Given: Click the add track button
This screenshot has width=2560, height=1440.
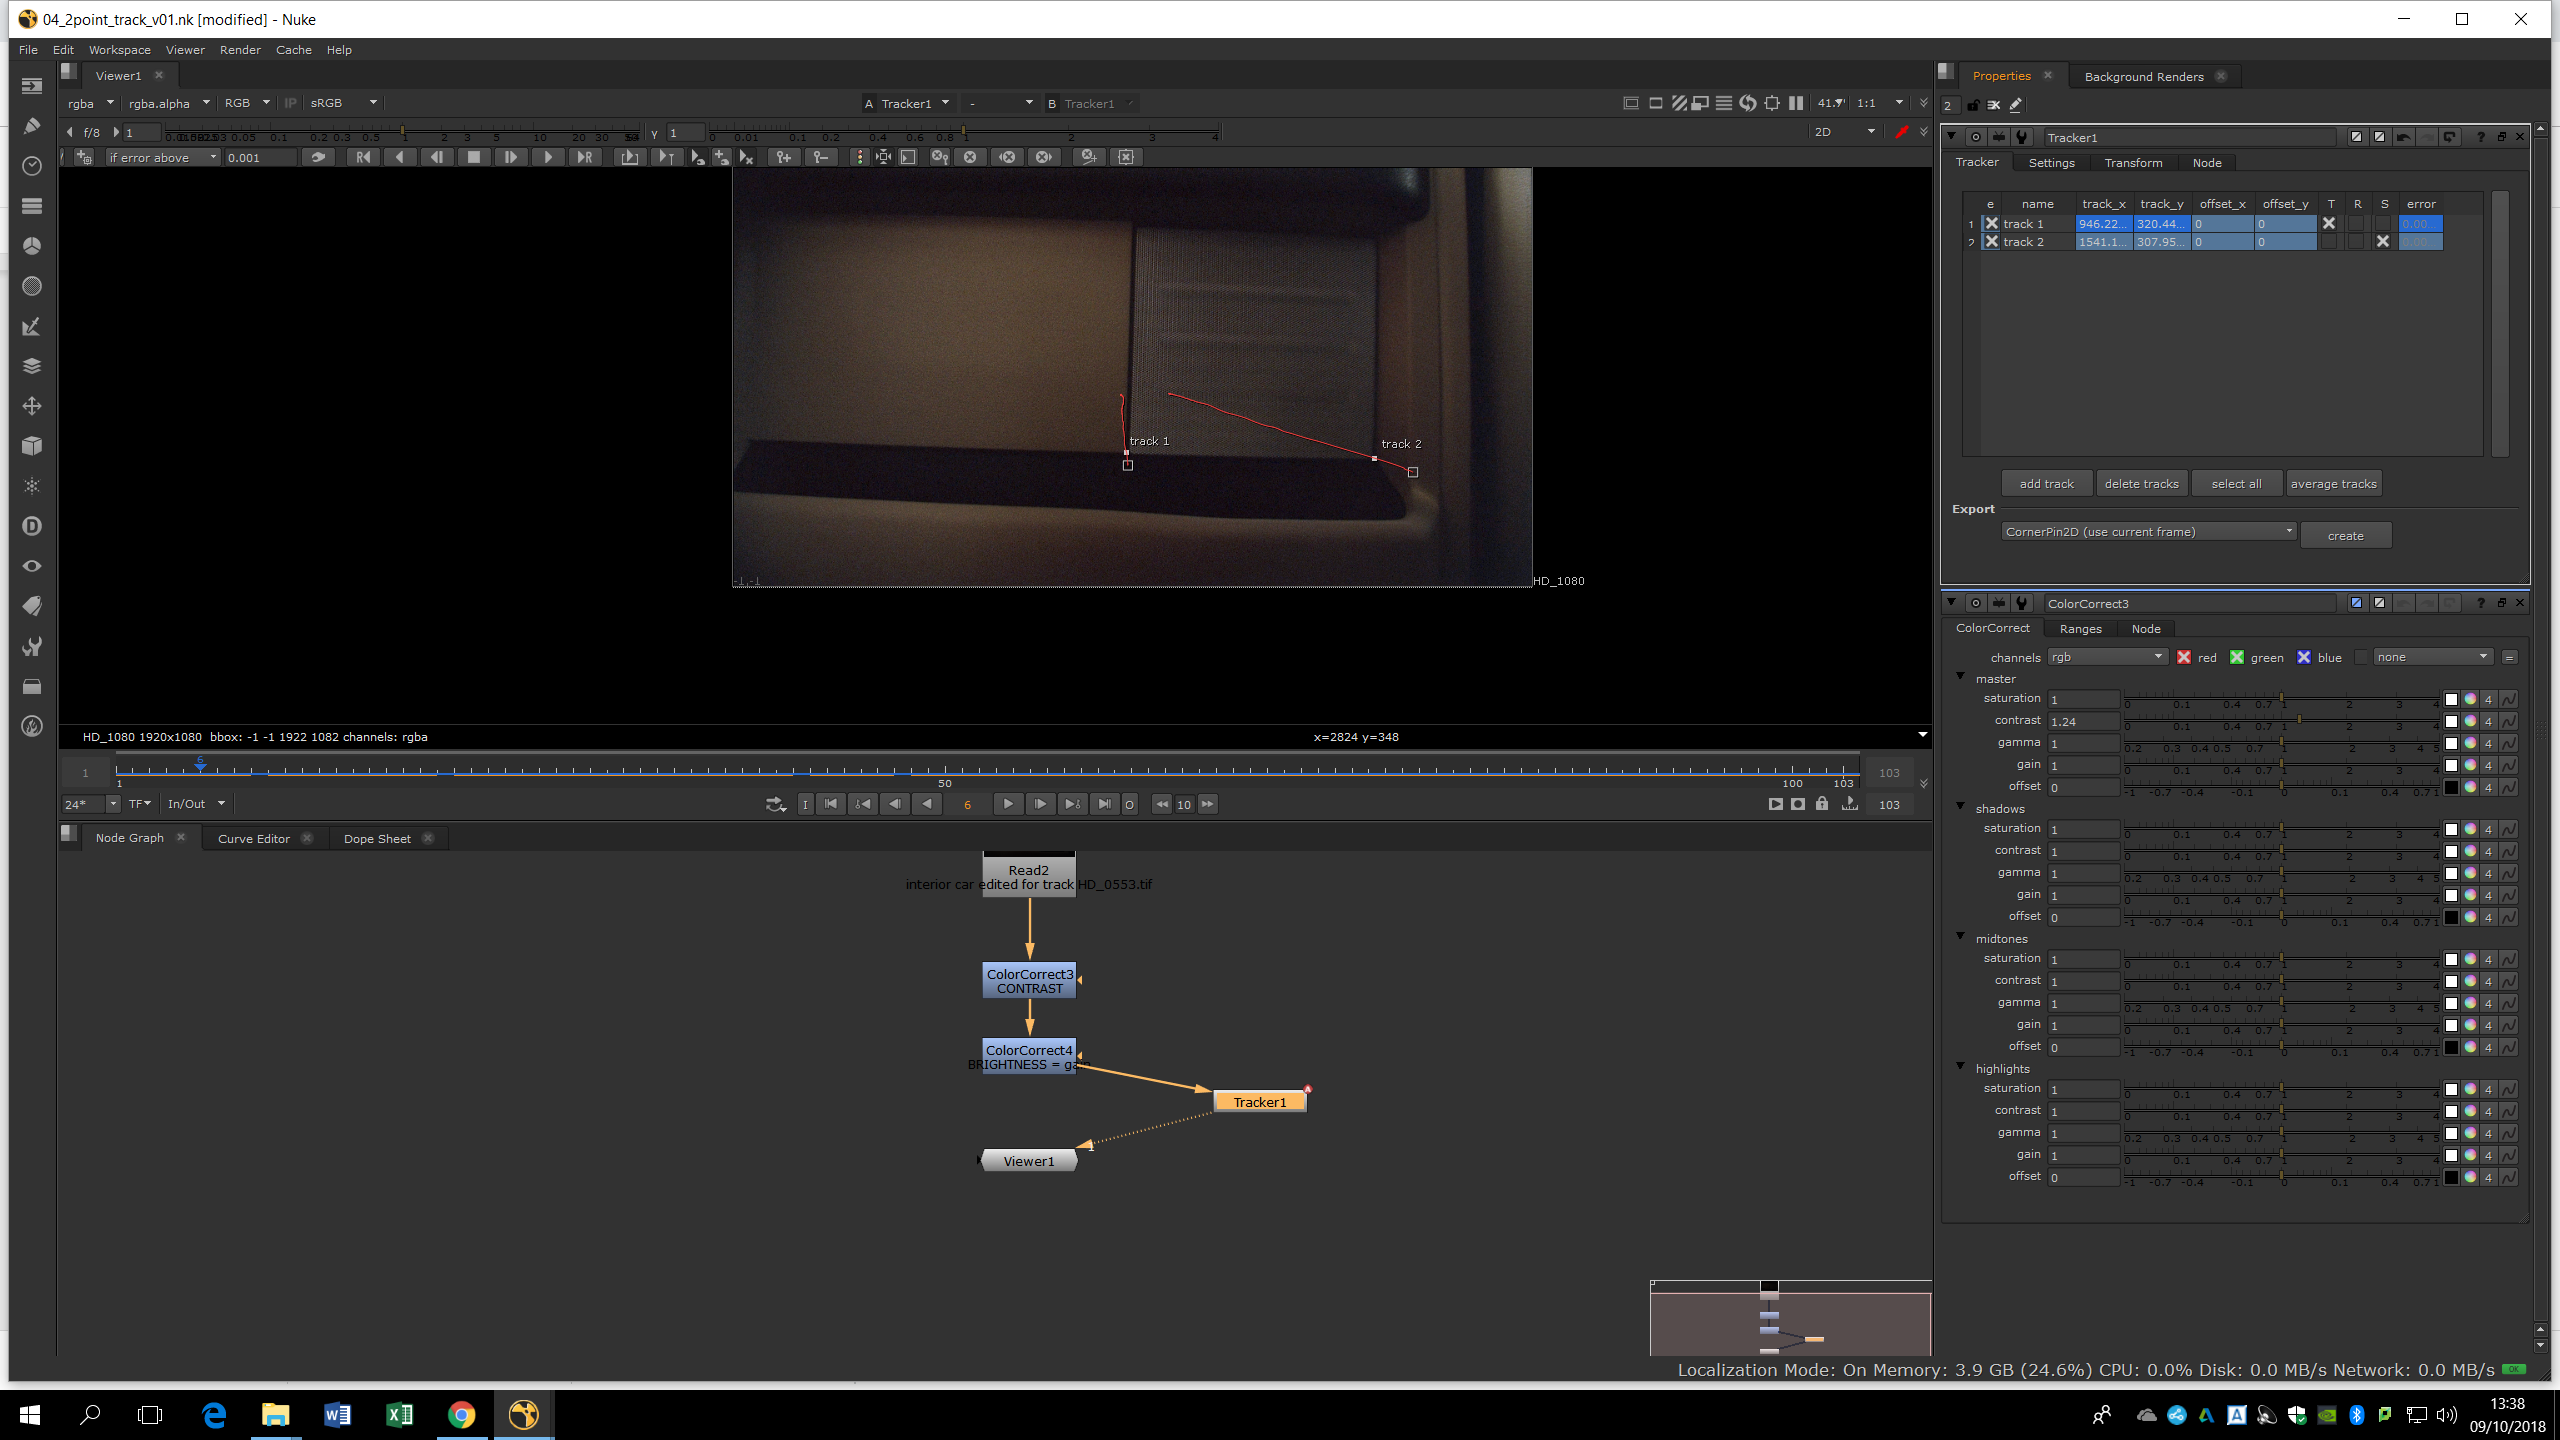Looking at the screenshot, I should (x=2046, y=484).
